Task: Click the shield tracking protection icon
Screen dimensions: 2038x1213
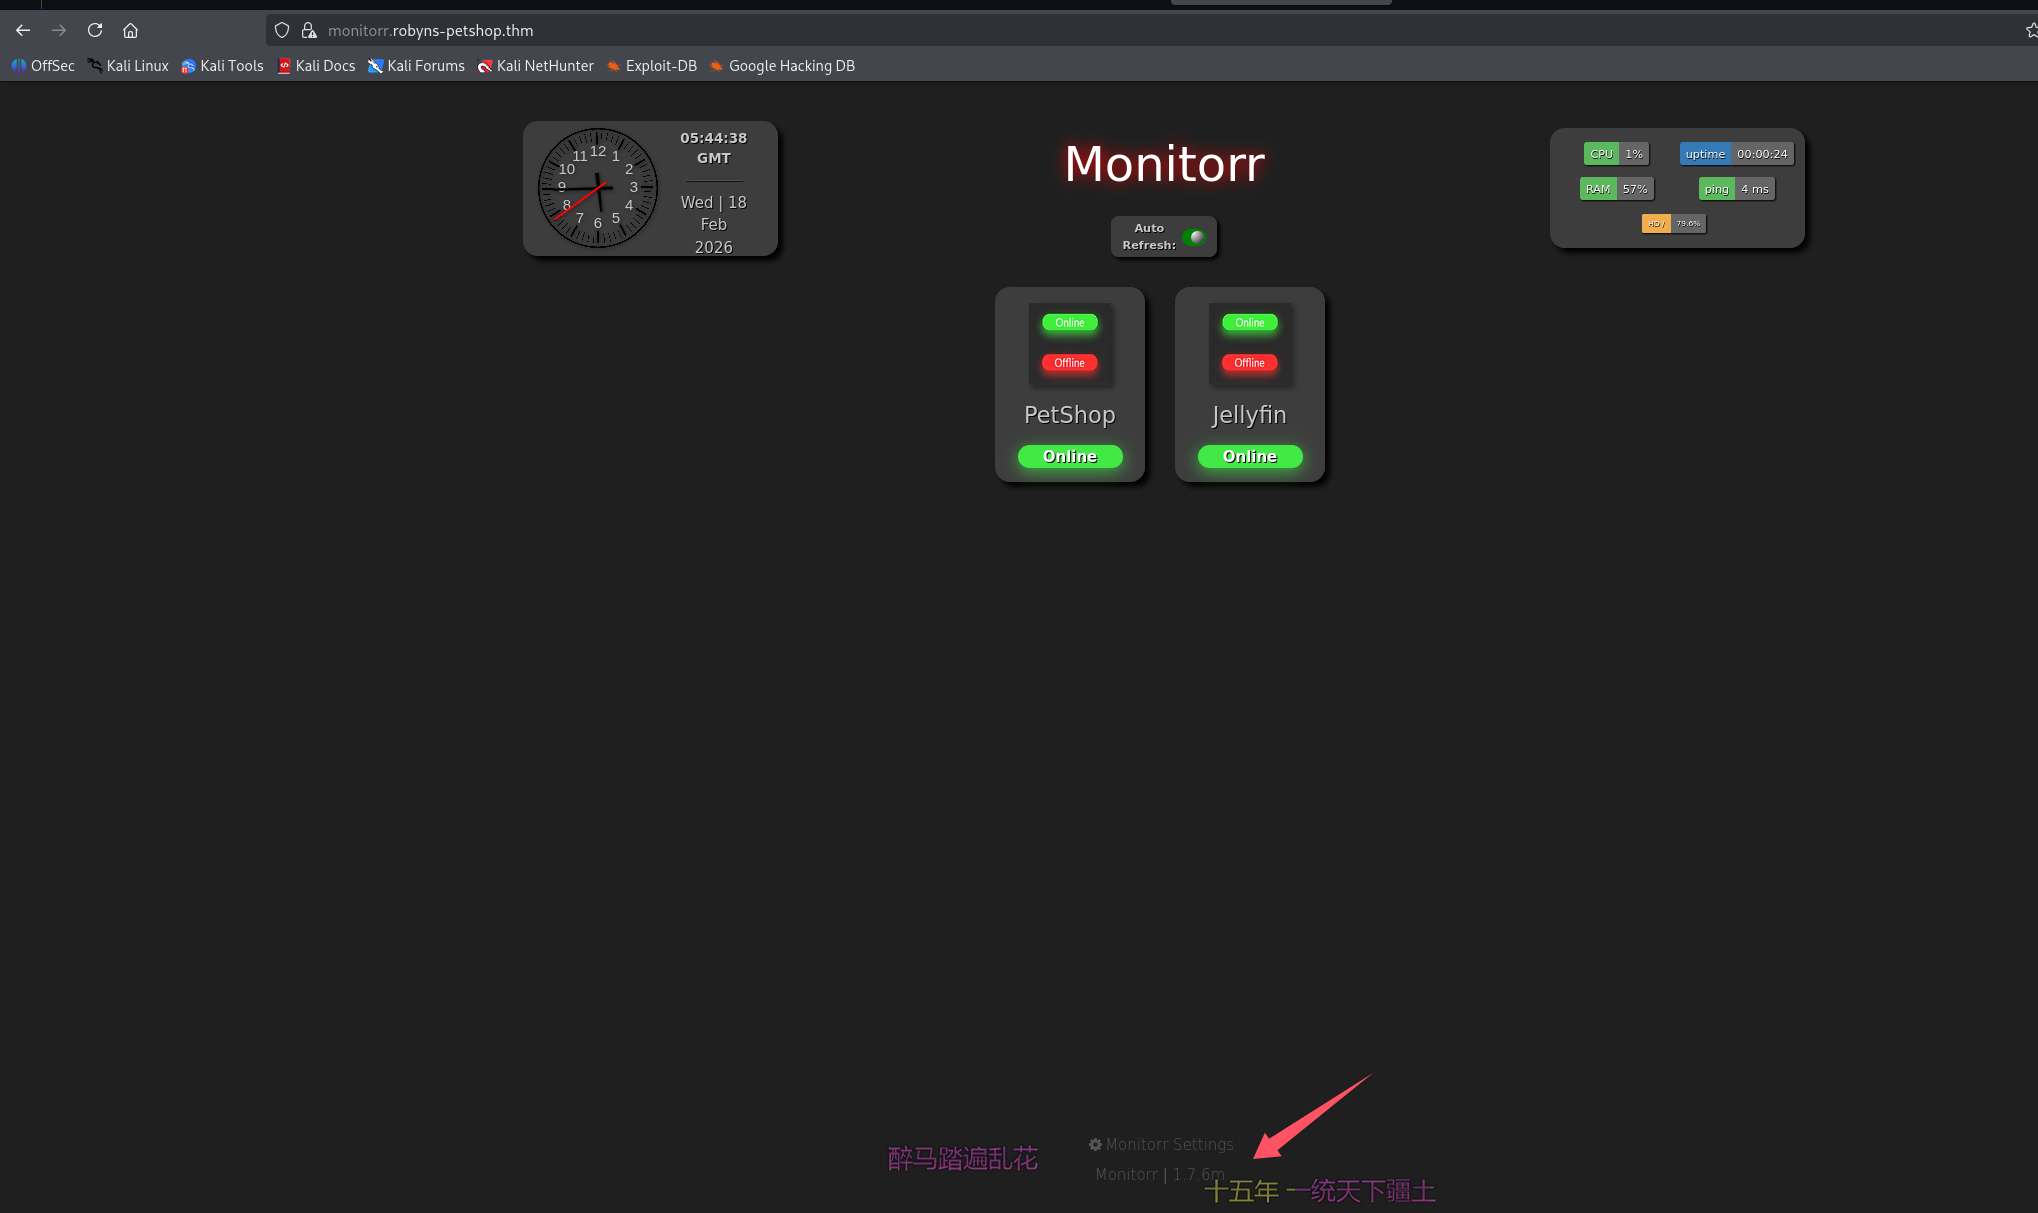Action: (x=282, y=30)
